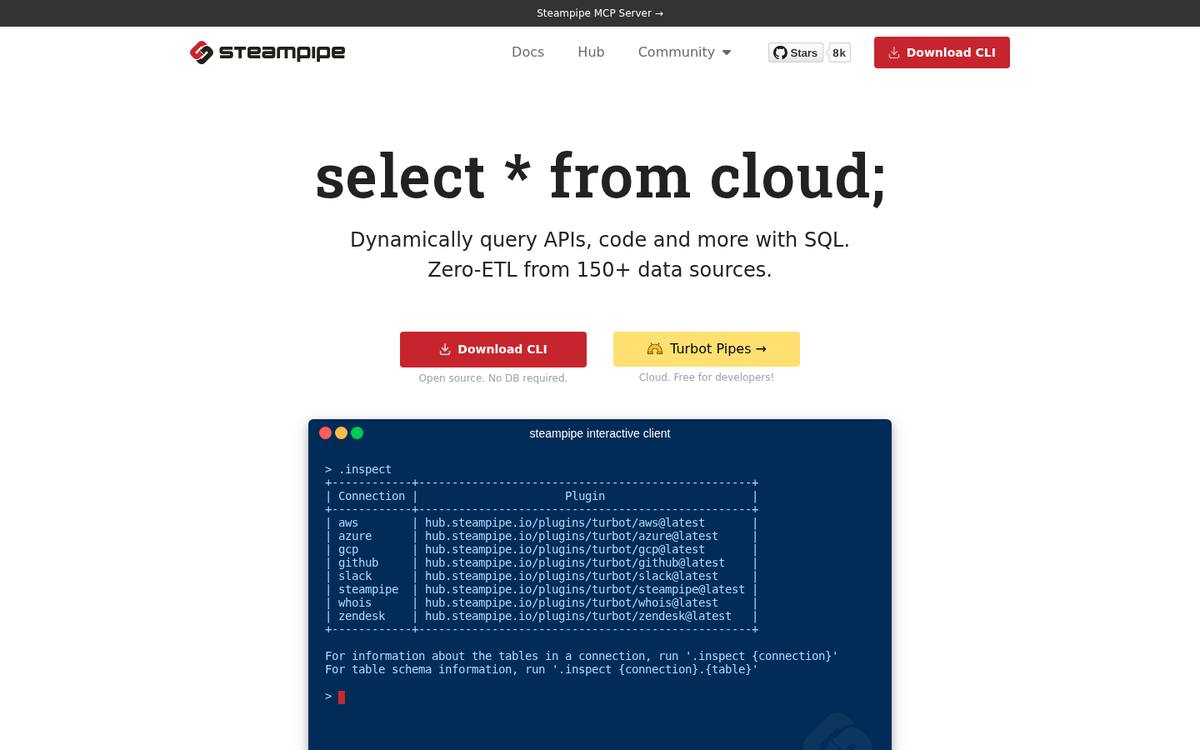Click the terminal prompt cursor

341,697
